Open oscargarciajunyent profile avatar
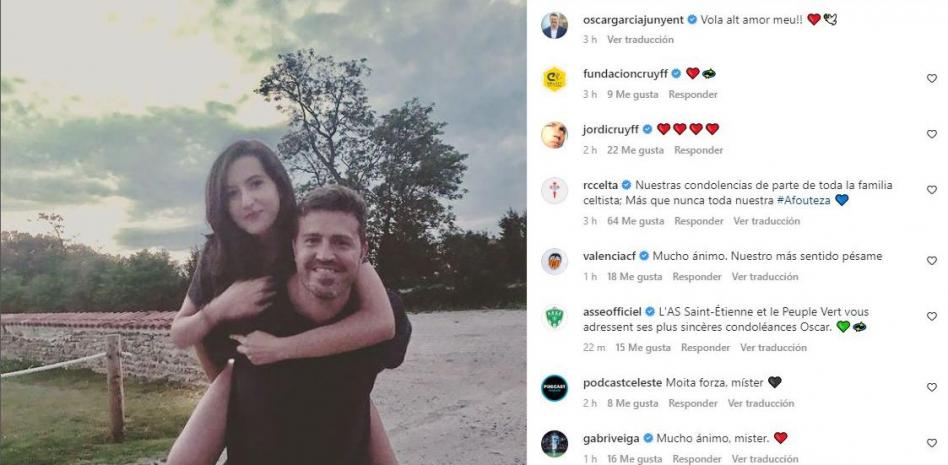948x465 pixels. click(x=554, y=25)
